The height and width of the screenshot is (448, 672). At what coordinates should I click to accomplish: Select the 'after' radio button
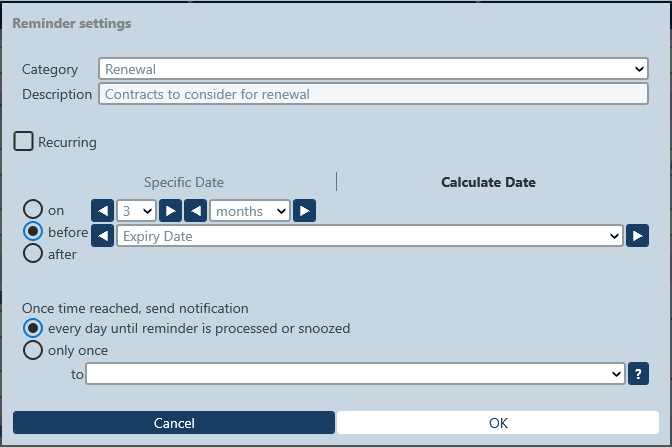click(33, 253)
